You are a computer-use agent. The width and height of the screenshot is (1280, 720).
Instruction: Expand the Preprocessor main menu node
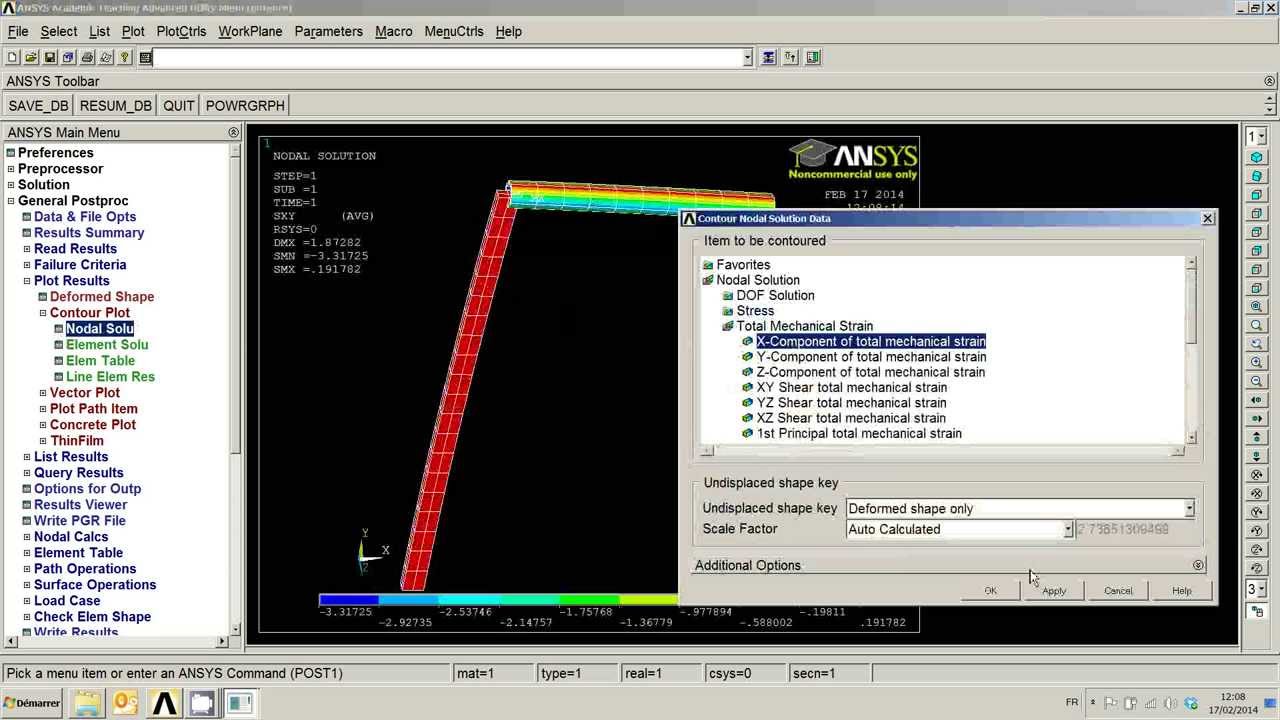11,169
